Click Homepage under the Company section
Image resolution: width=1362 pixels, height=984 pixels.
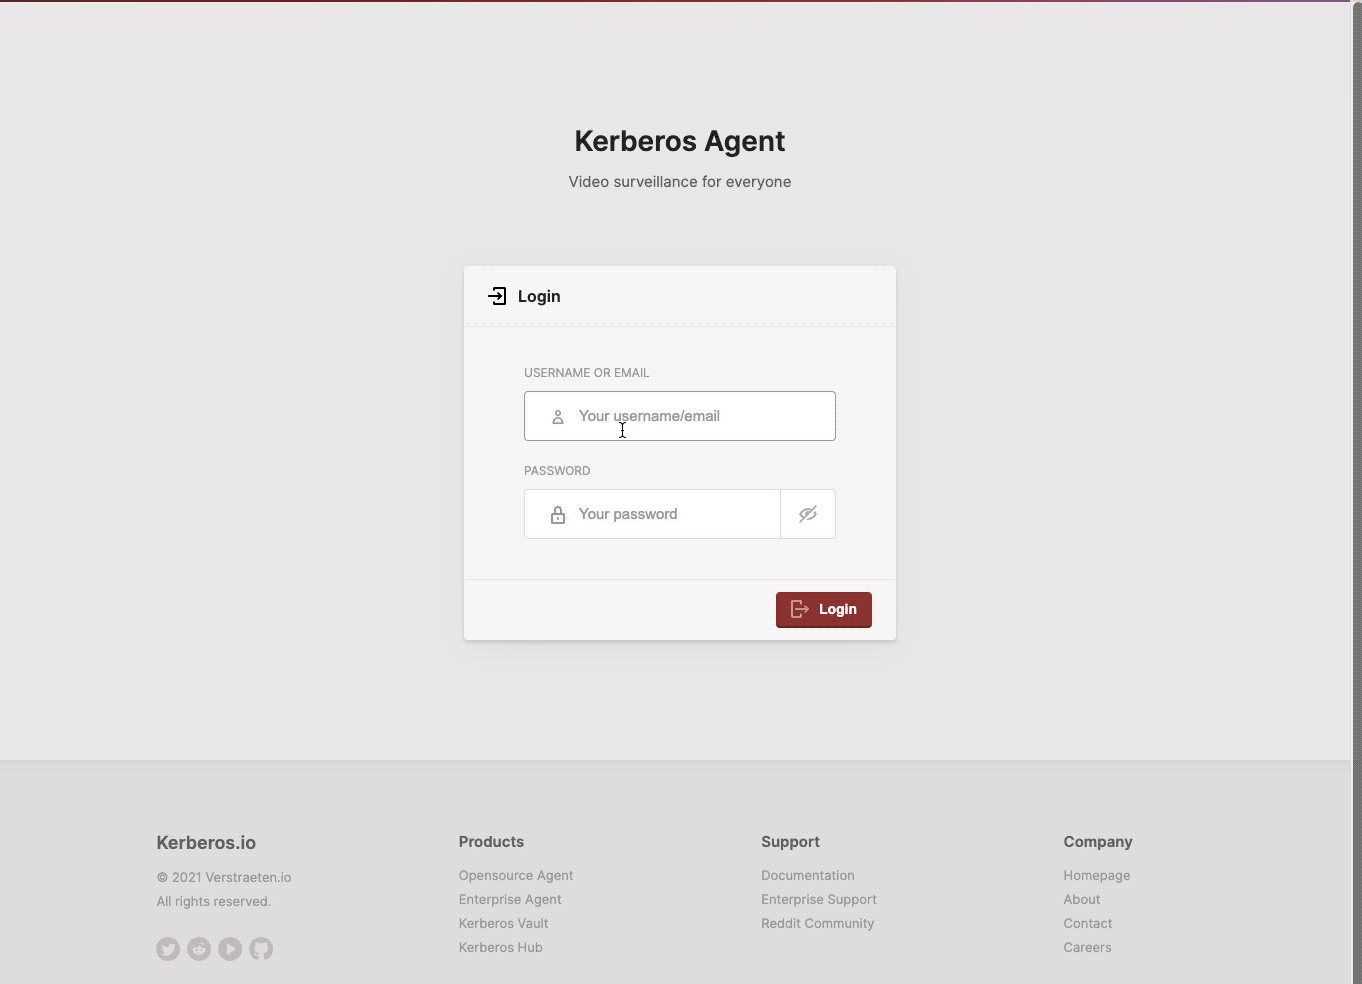pos(1096,875)
